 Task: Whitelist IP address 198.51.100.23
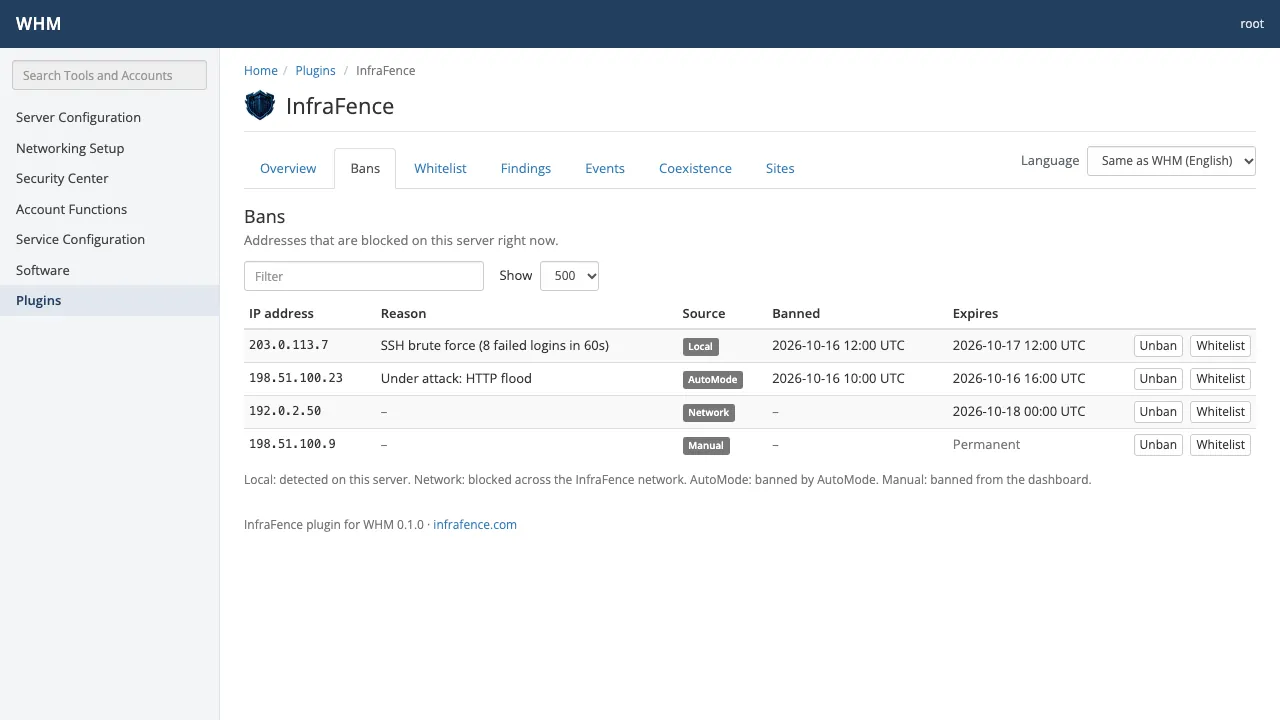coord(1220,379)
